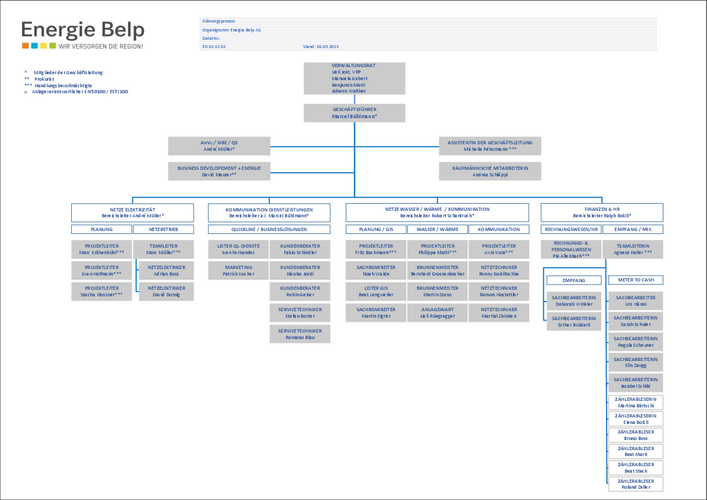This screenshot has width=707, height=500.
Task: Click the Stand date in header
Action: pyautogui.click(x=321, y=46)
